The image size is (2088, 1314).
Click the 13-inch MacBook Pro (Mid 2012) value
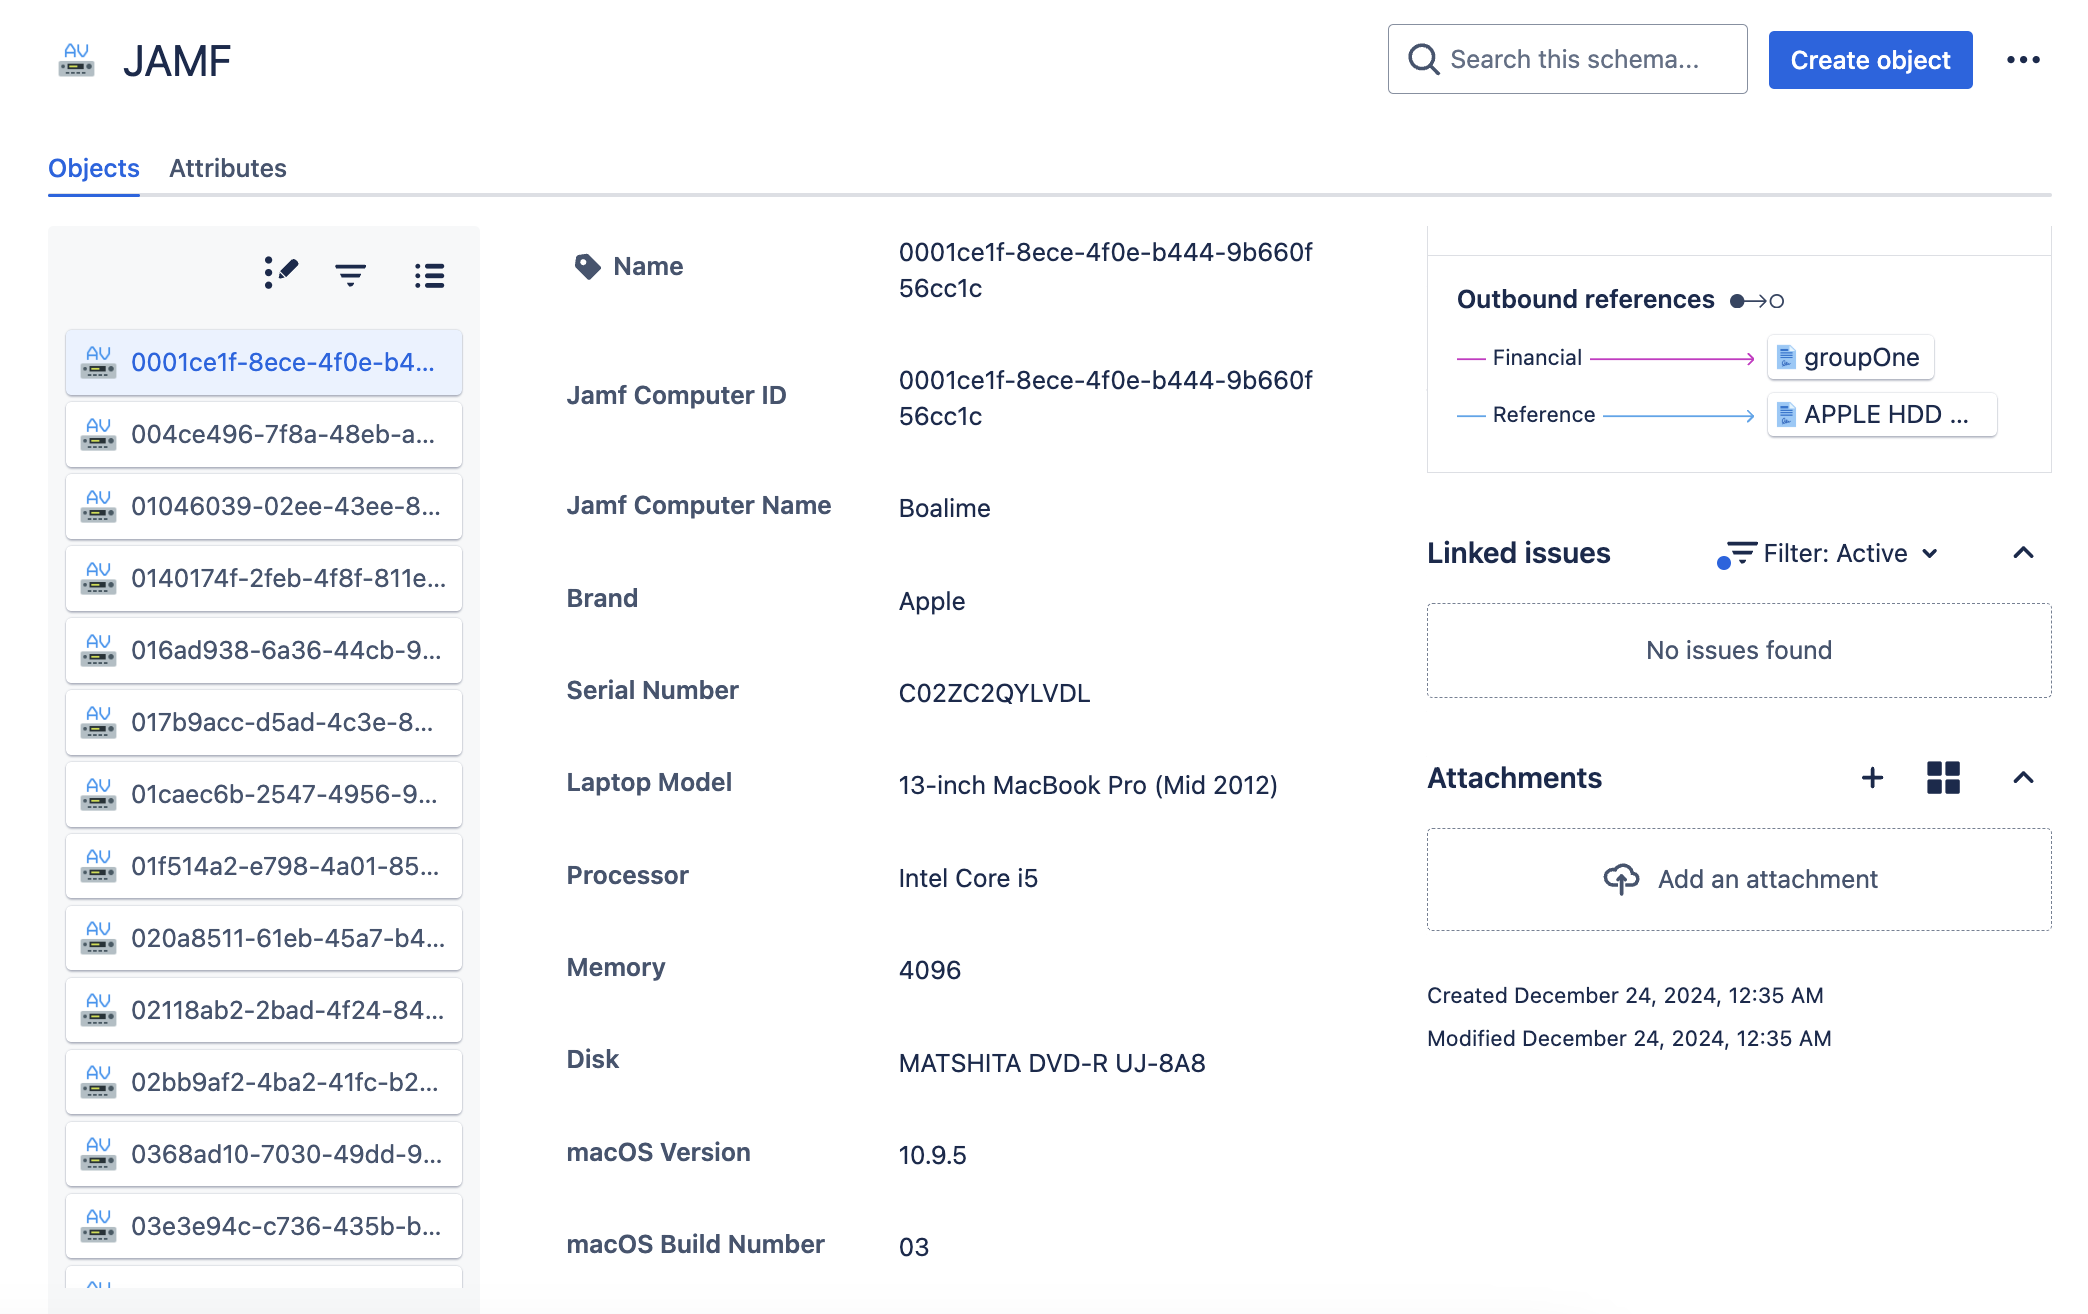coord(1088,785)
